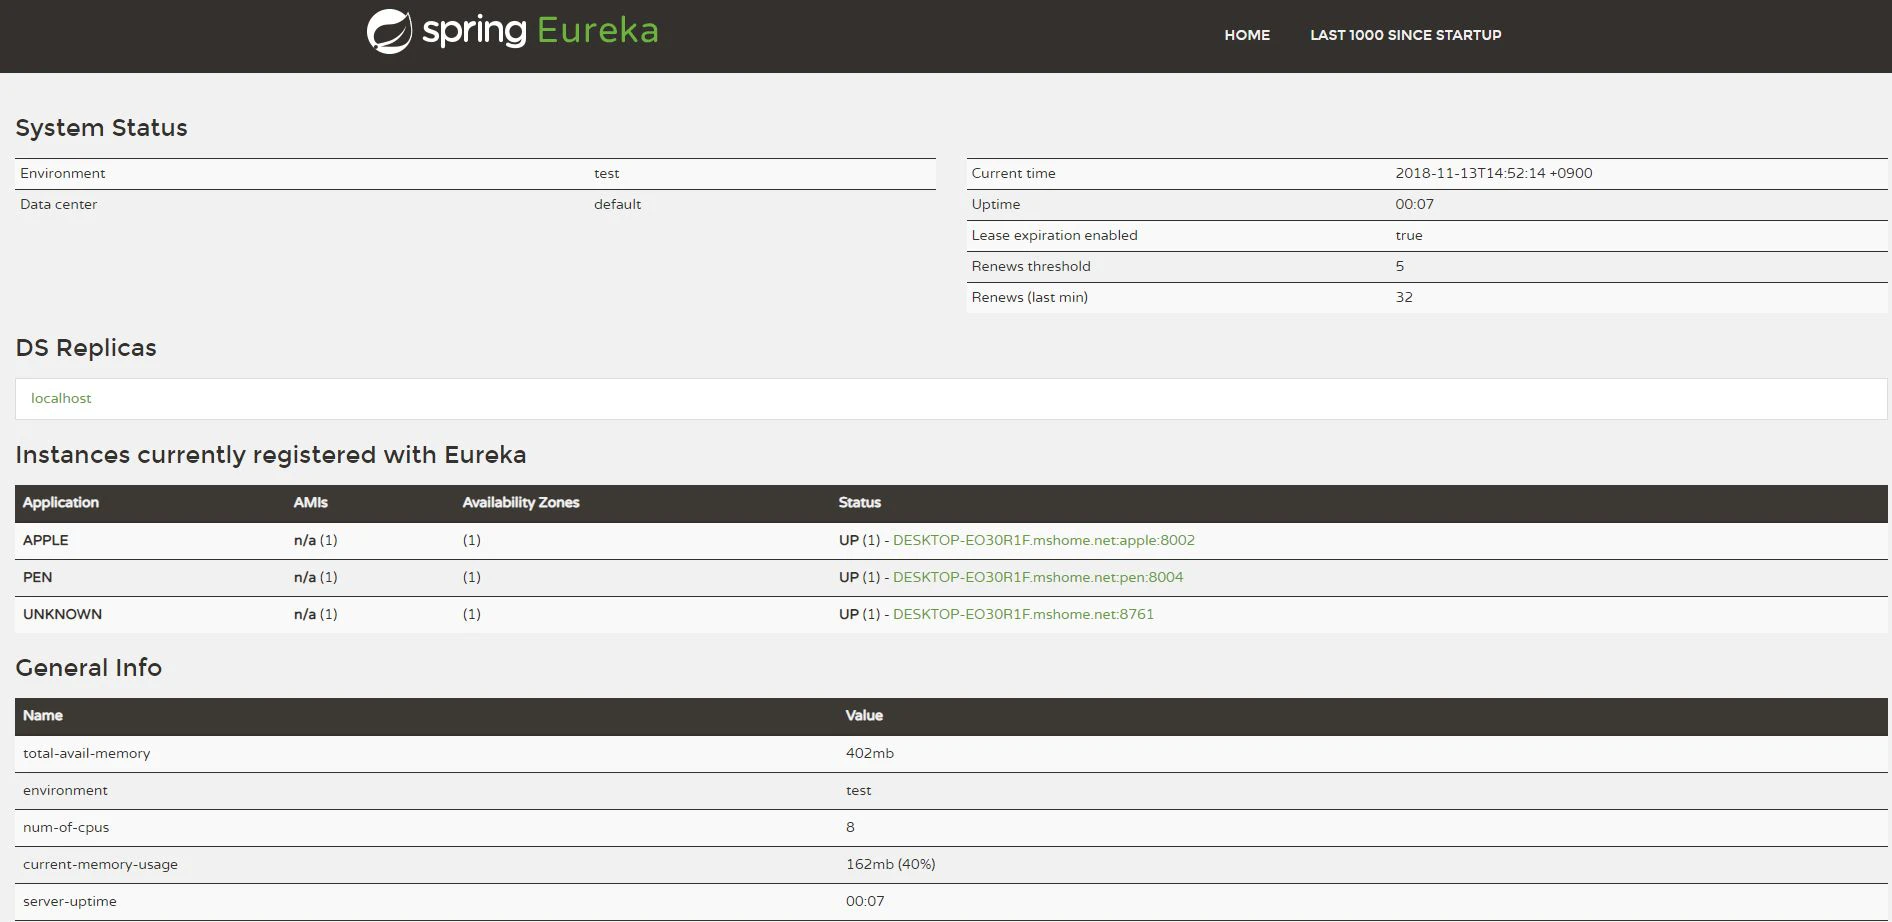
Task: Click the System Status heading
Action: (x=101, y=128)
